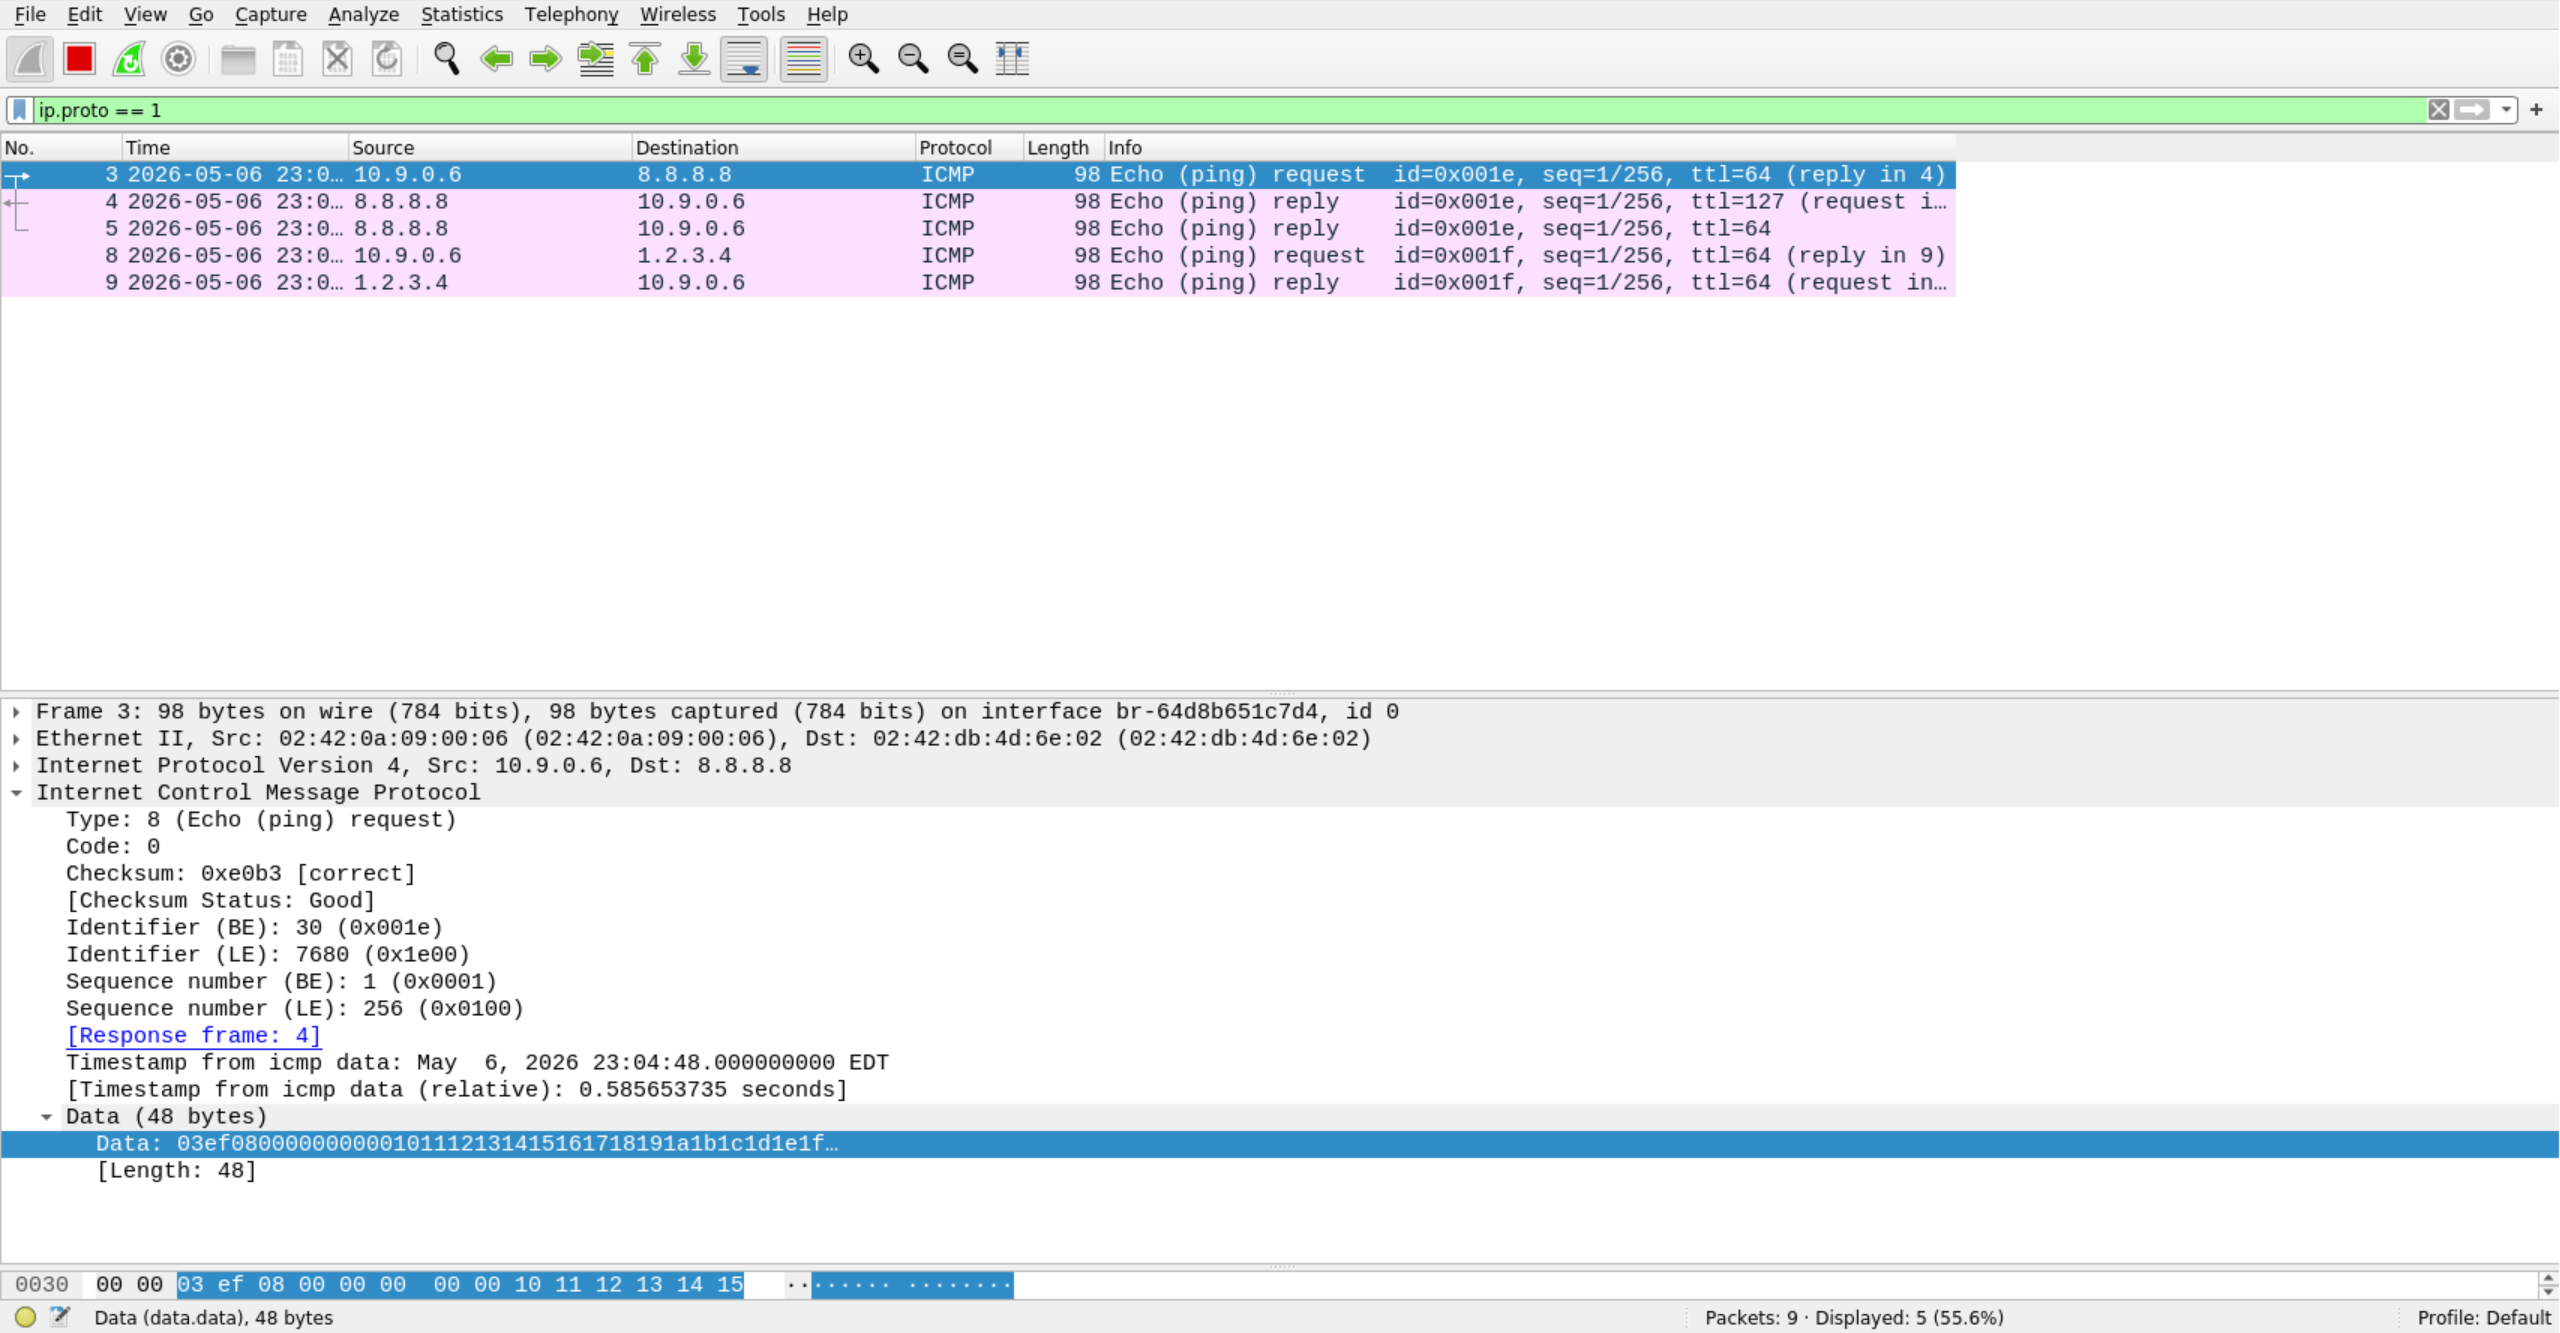Open the Go menu
The width and height of the screenshot is (2560, 1333).
tap(201, 14)
